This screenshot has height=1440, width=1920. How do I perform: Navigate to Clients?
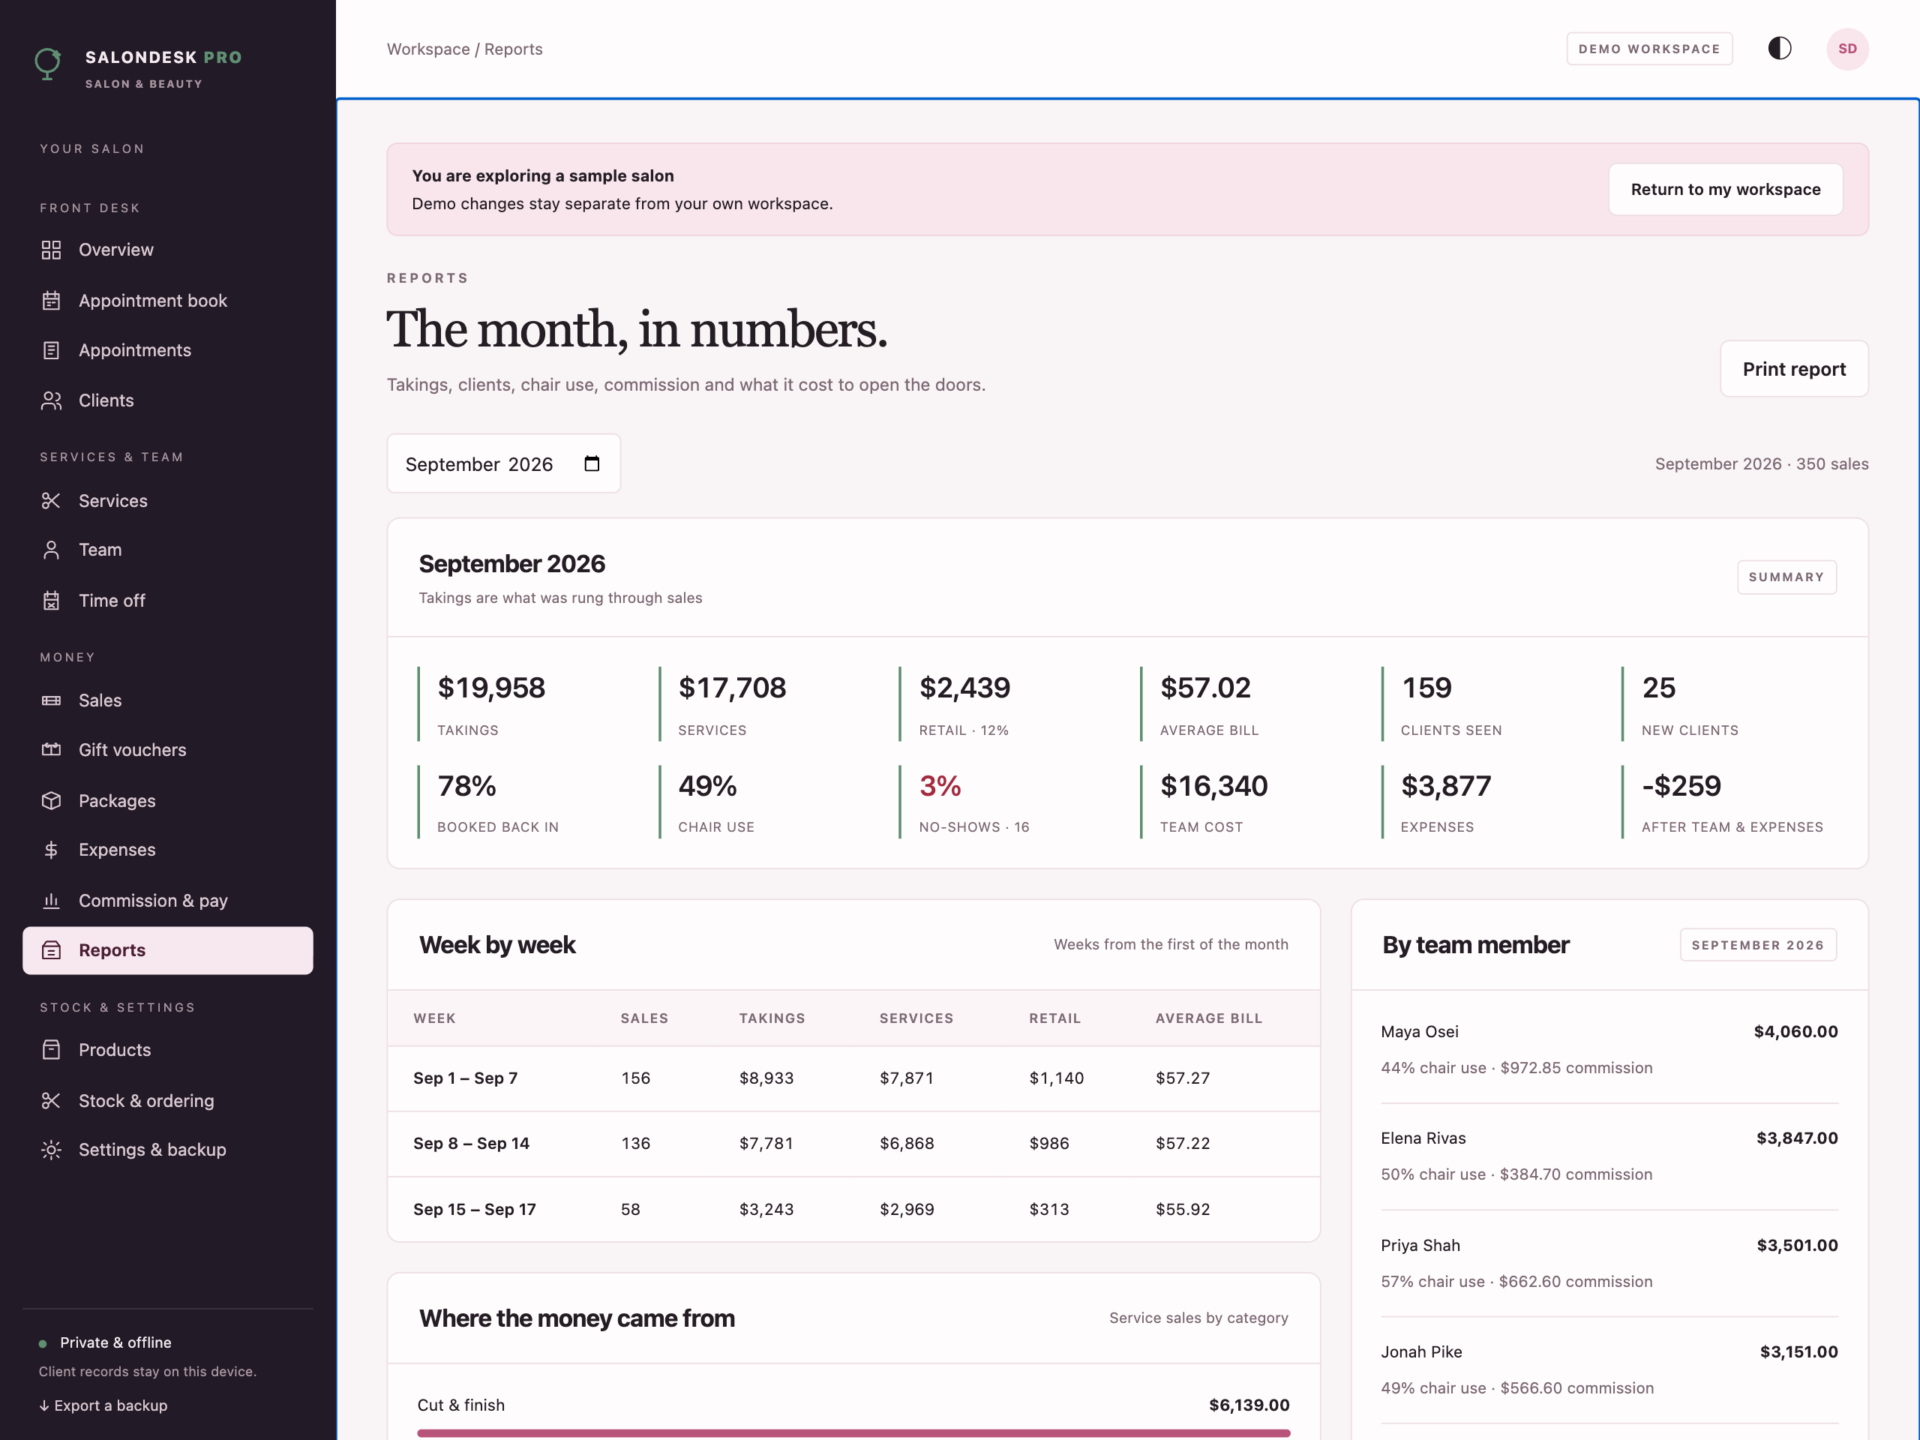coord(168,400)
